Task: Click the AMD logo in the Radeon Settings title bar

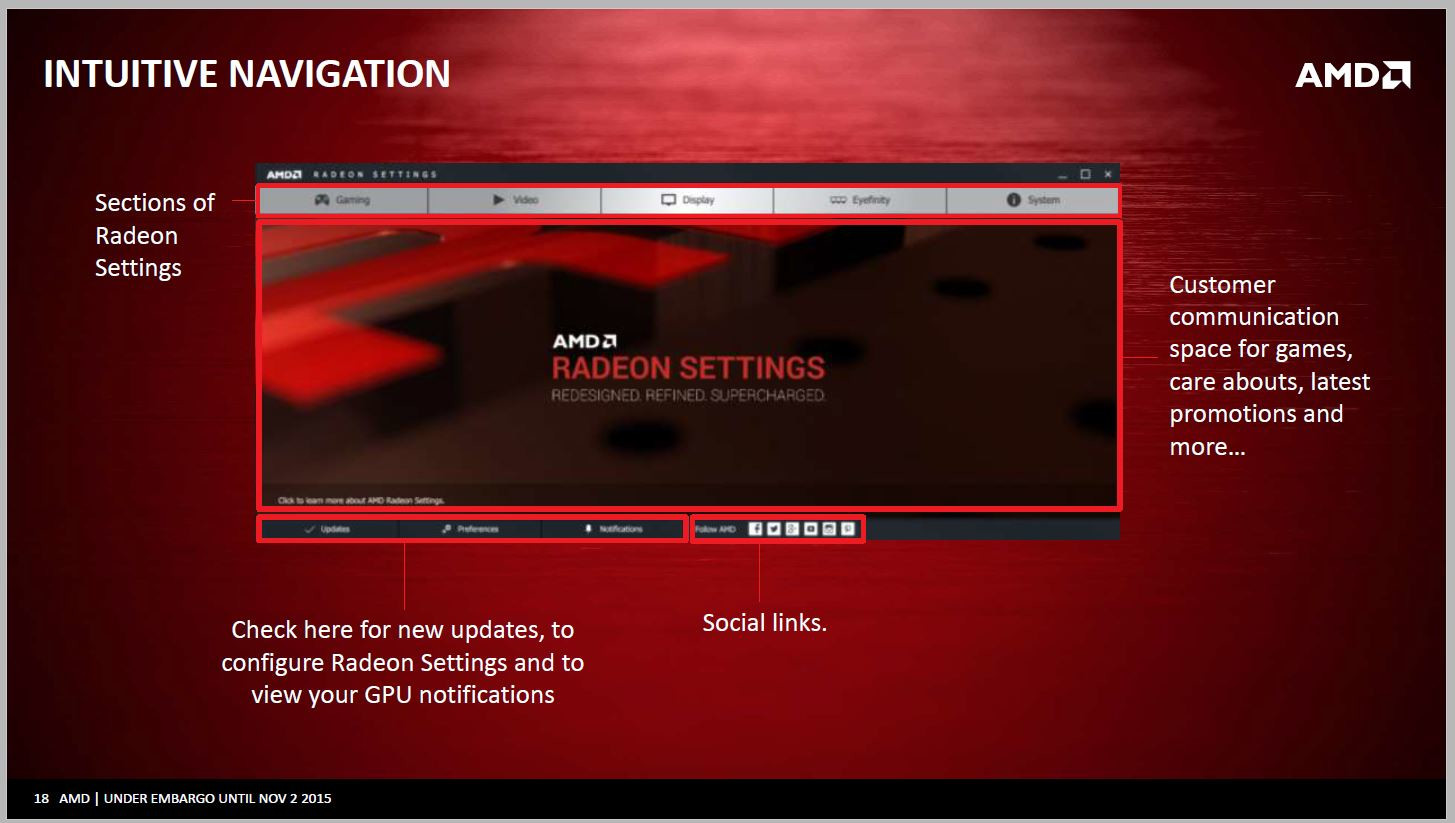Action: pos(284,174)
